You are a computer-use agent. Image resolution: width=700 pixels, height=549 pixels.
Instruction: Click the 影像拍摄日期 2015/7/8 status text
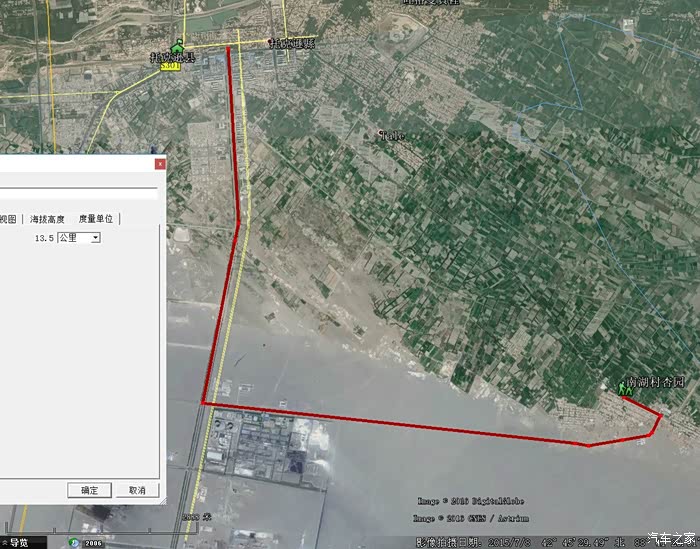474,543
